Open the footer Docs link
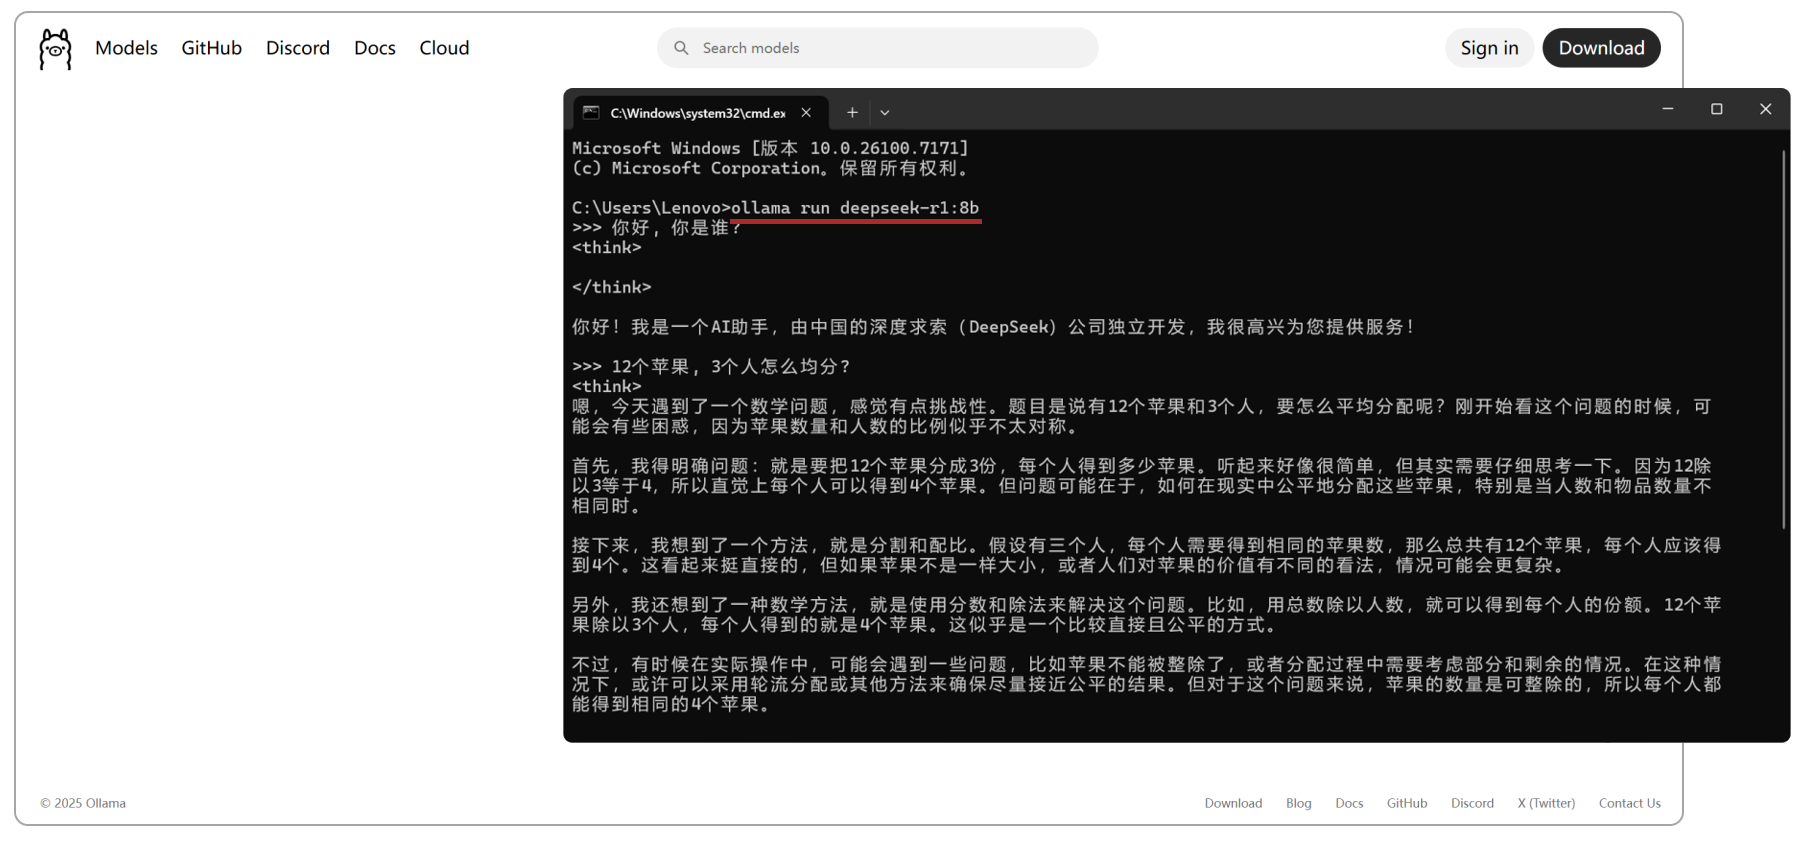This screenshot has height=846, width=1809. pos(1349,803)
